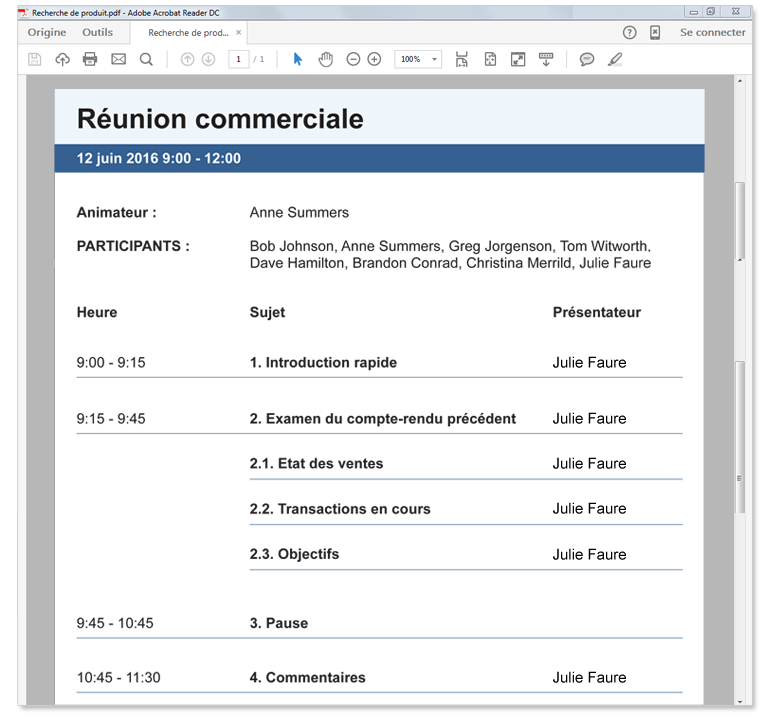The width and height of the screenshot is (770, 727).
Task: Click the page number input field
Action: 239,59
